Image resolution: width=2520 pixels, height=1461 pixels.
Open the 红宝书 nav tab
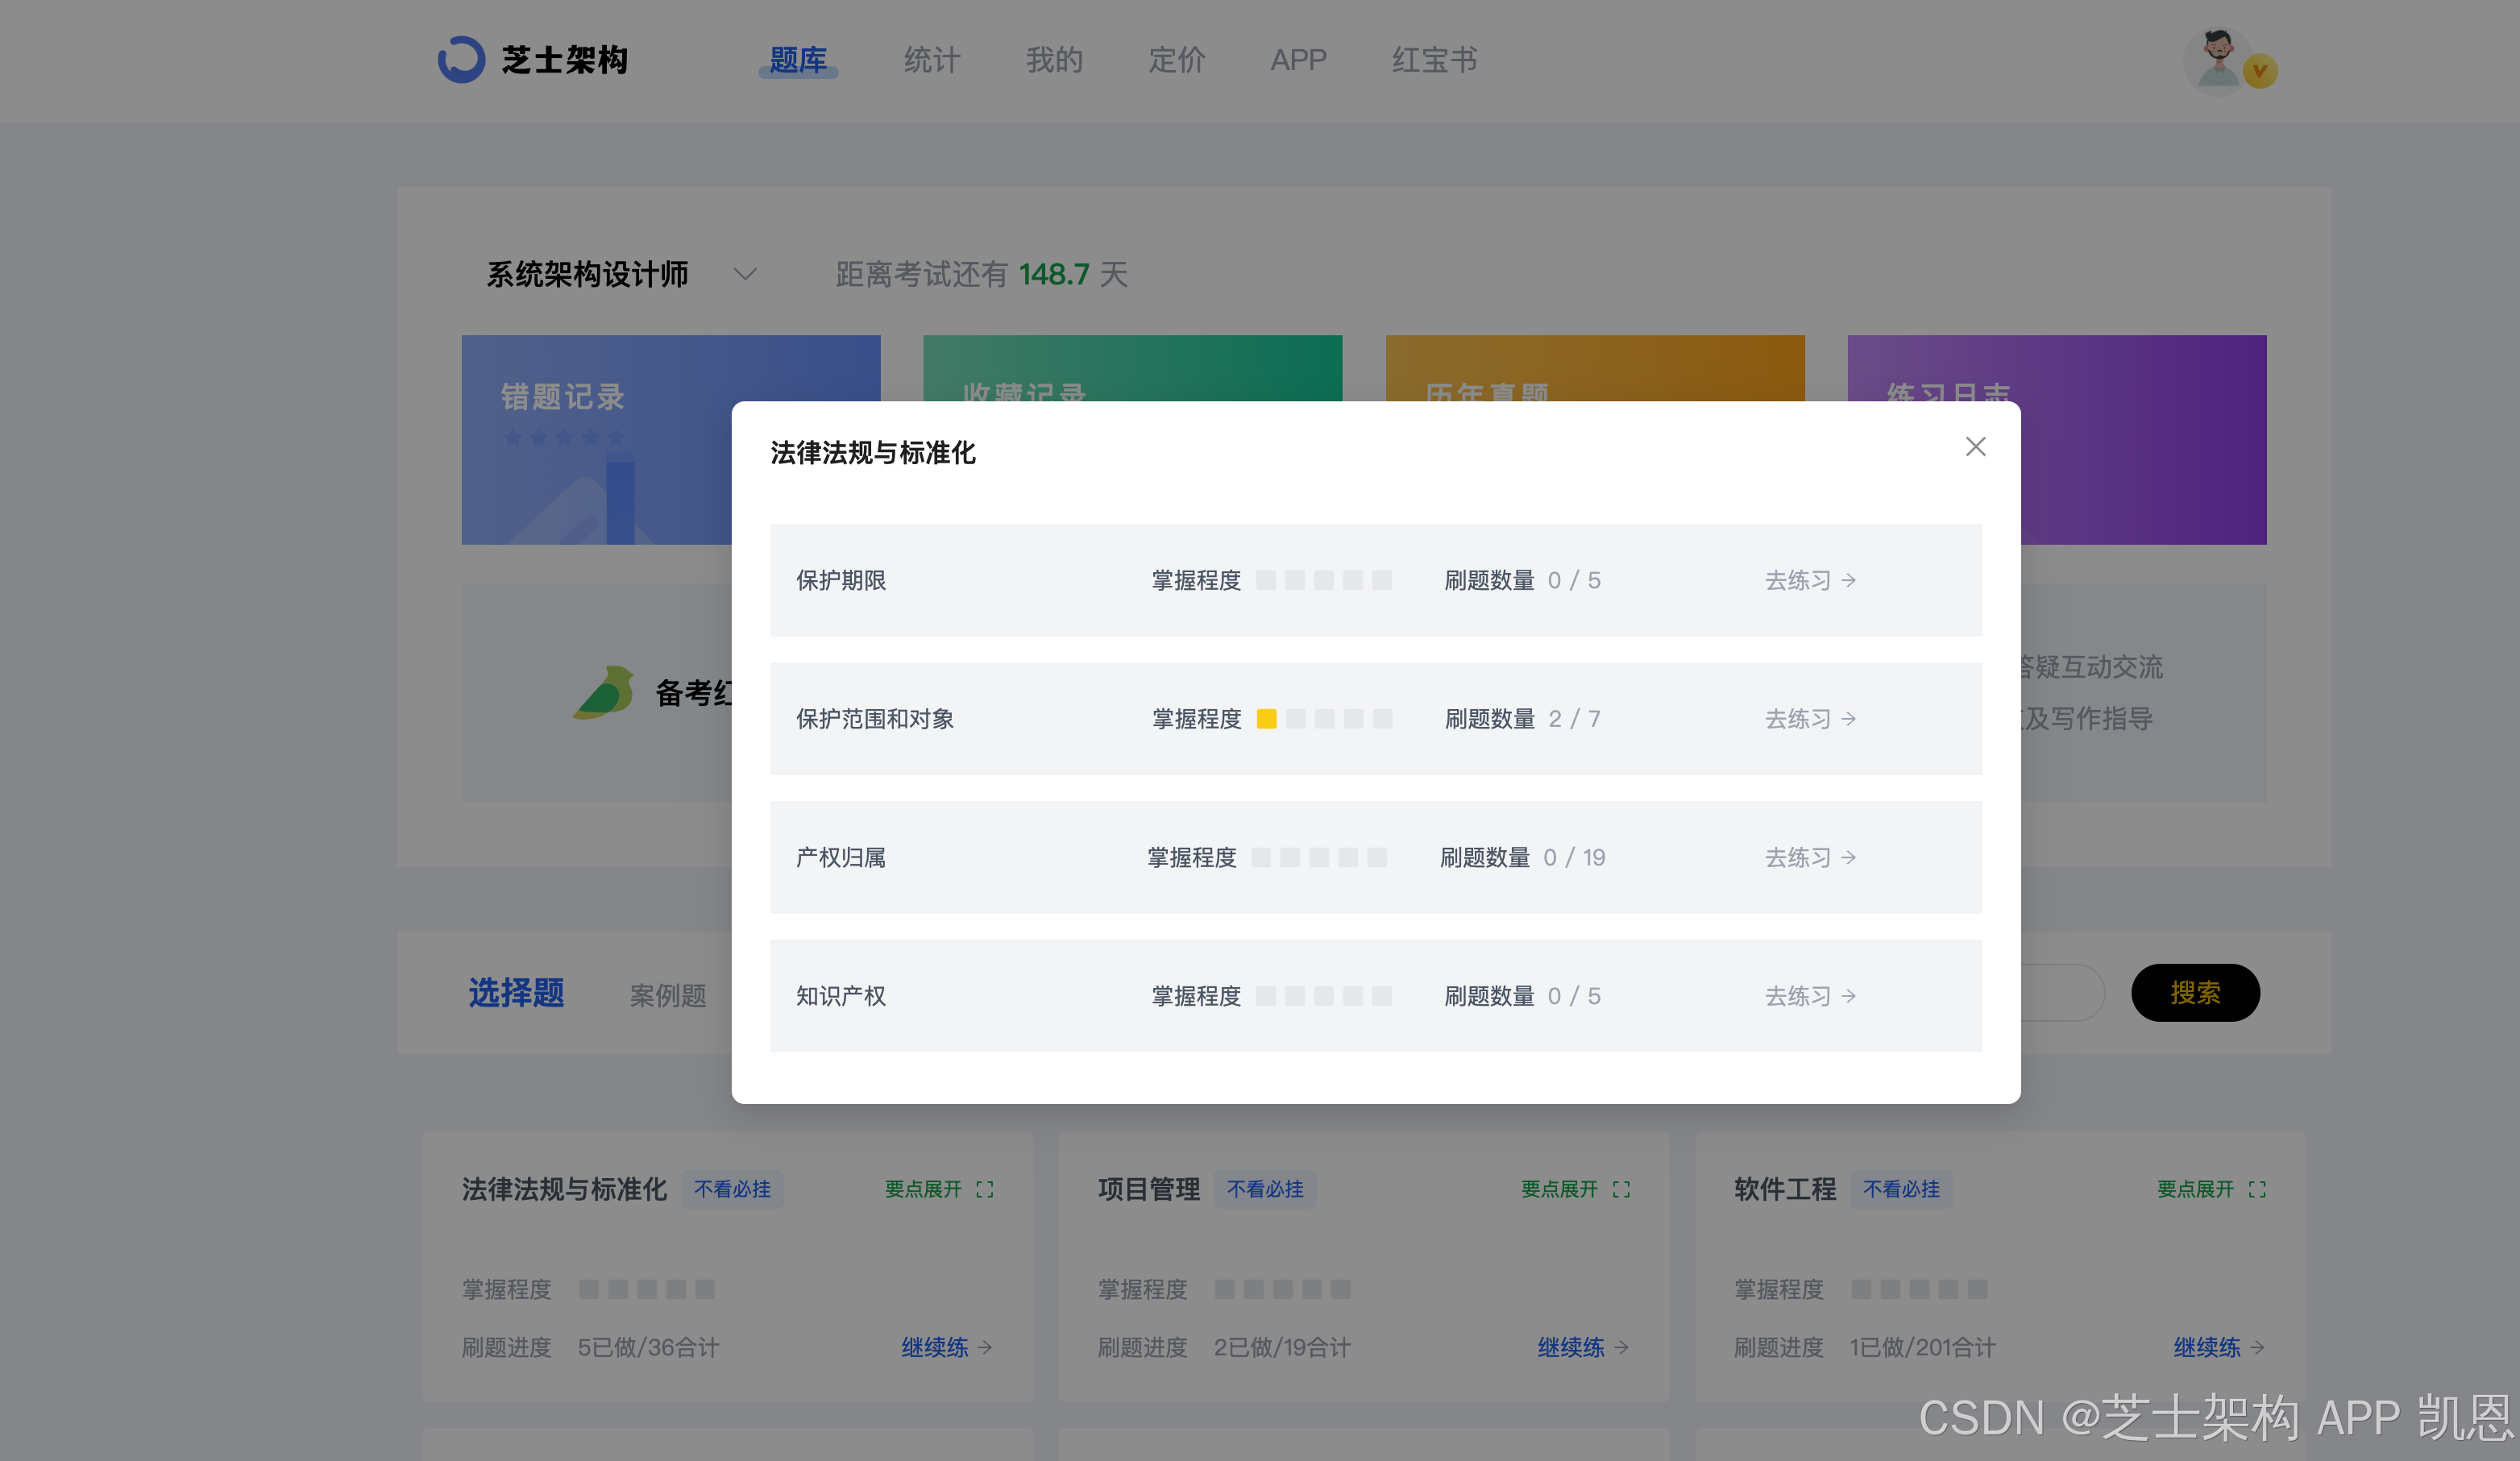[1434, 60]
